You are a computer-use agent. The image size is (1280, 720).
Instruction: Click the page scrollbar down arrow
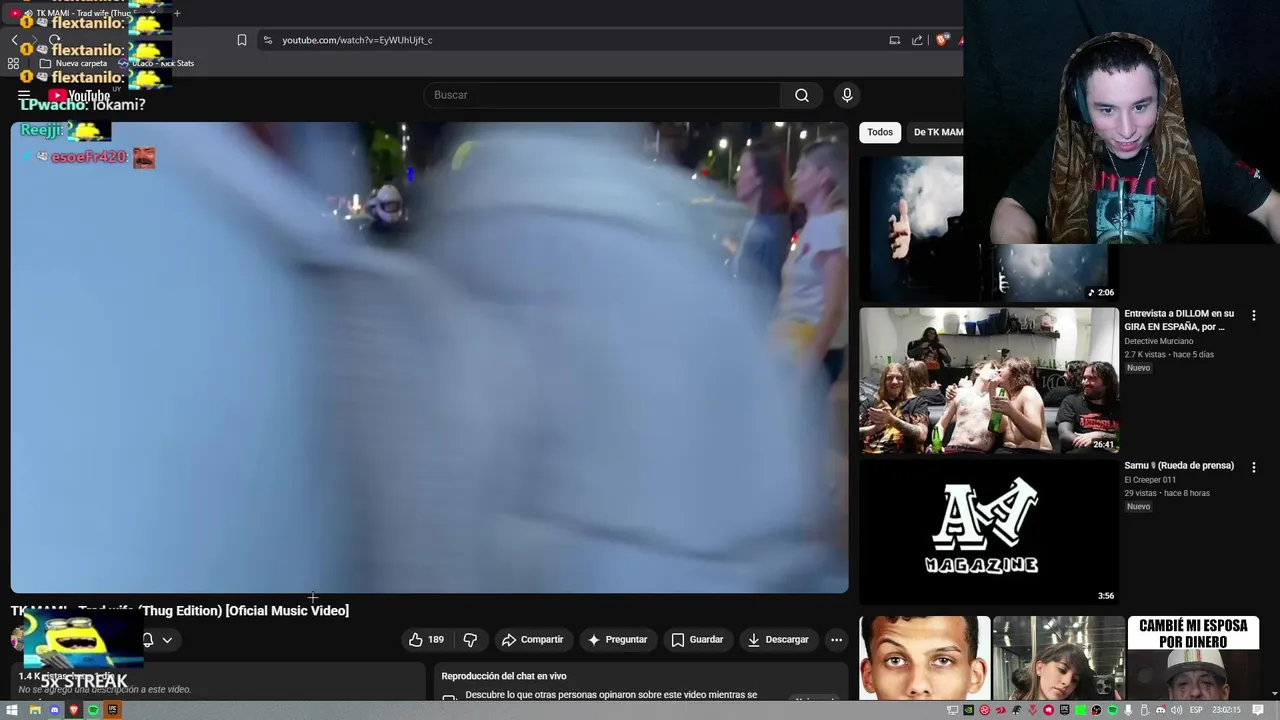(x=1273, y=693)
